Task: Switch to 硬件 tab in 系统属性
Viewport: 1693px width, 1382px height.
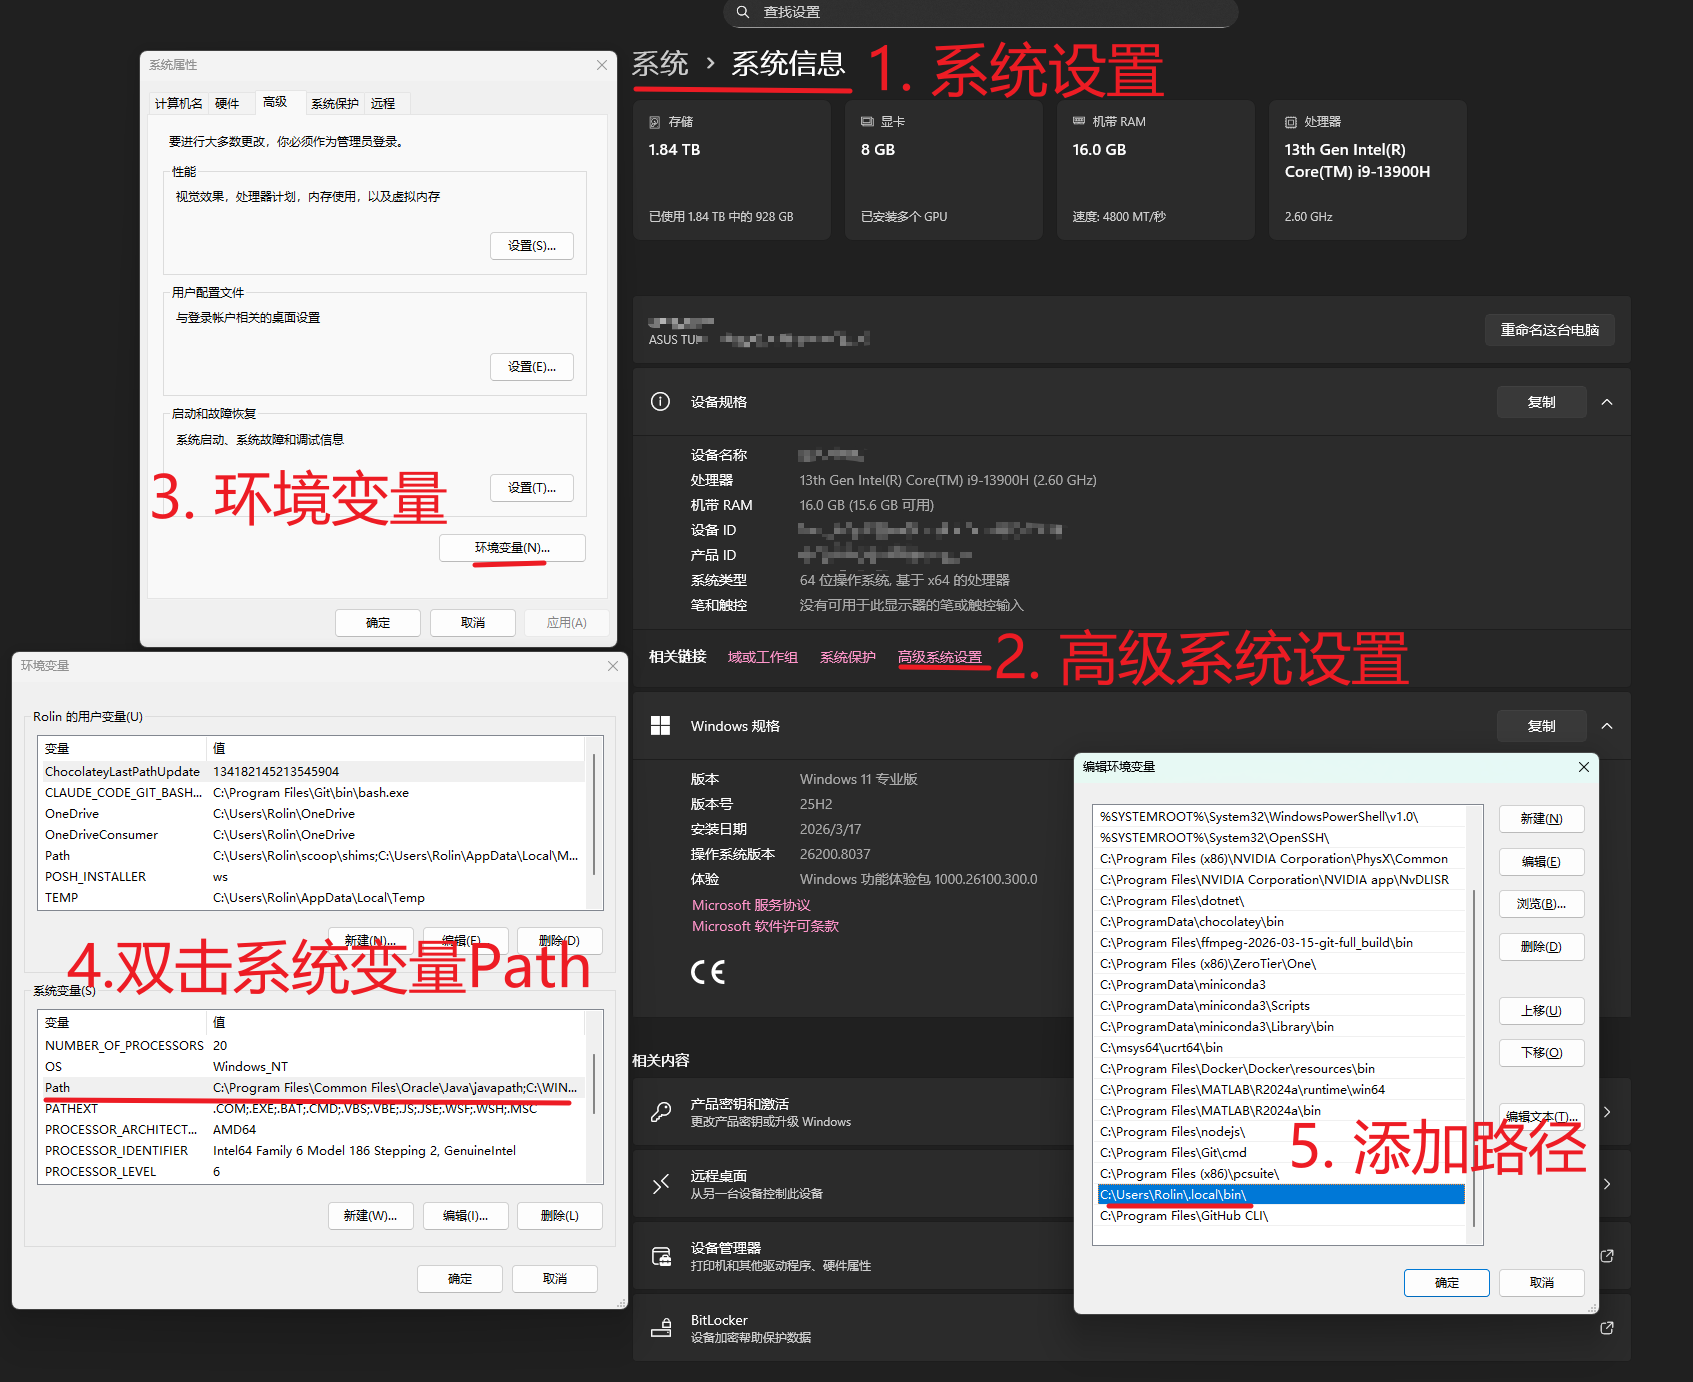Action: [x=227, y=104]
